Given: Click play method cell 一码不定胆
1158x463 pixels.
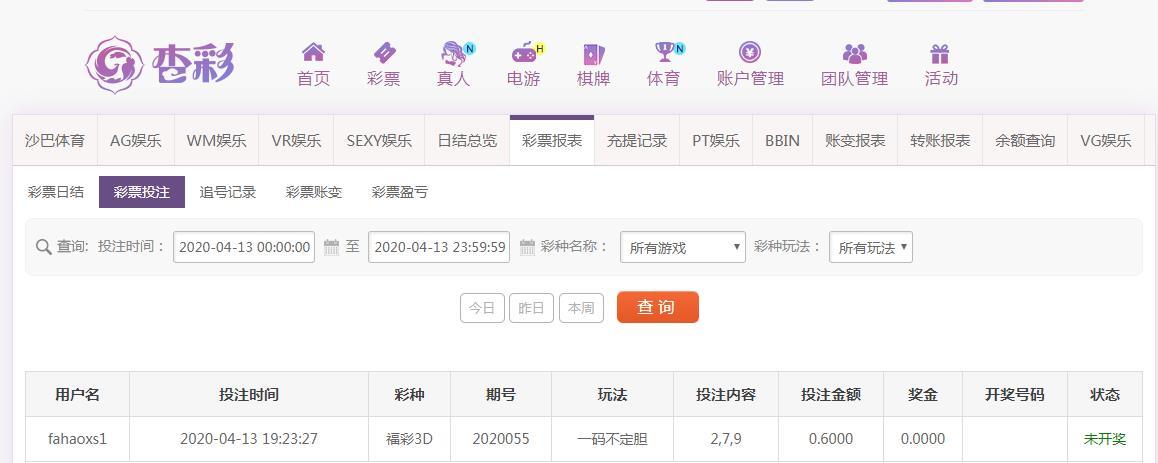Looking at the screenshot, I should coord(612,439).
